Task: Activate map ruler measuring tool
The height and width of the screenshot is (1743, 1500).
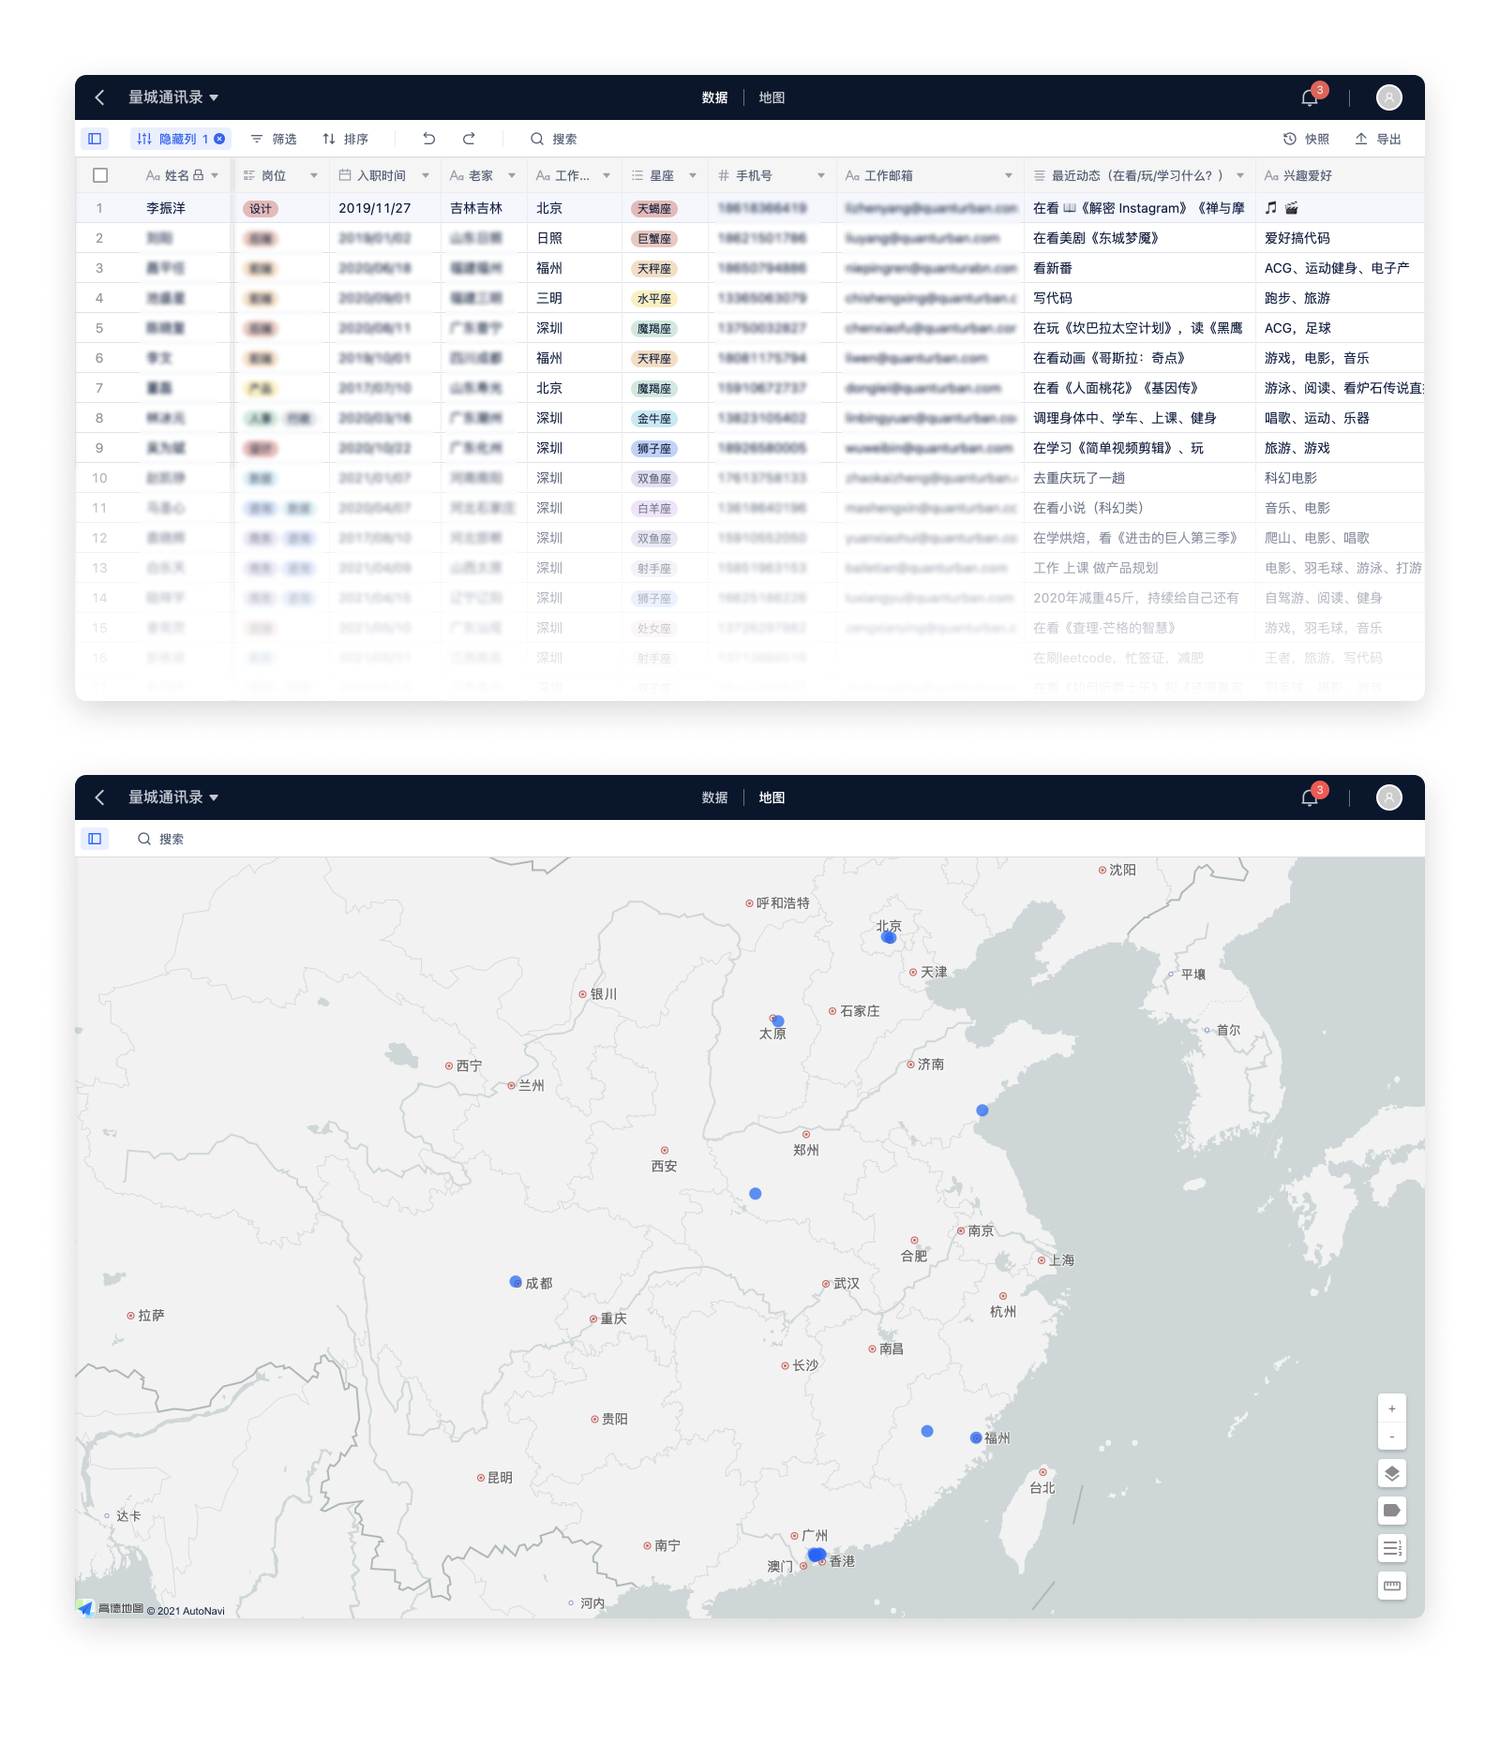Action: [x=1391, y=1585]
